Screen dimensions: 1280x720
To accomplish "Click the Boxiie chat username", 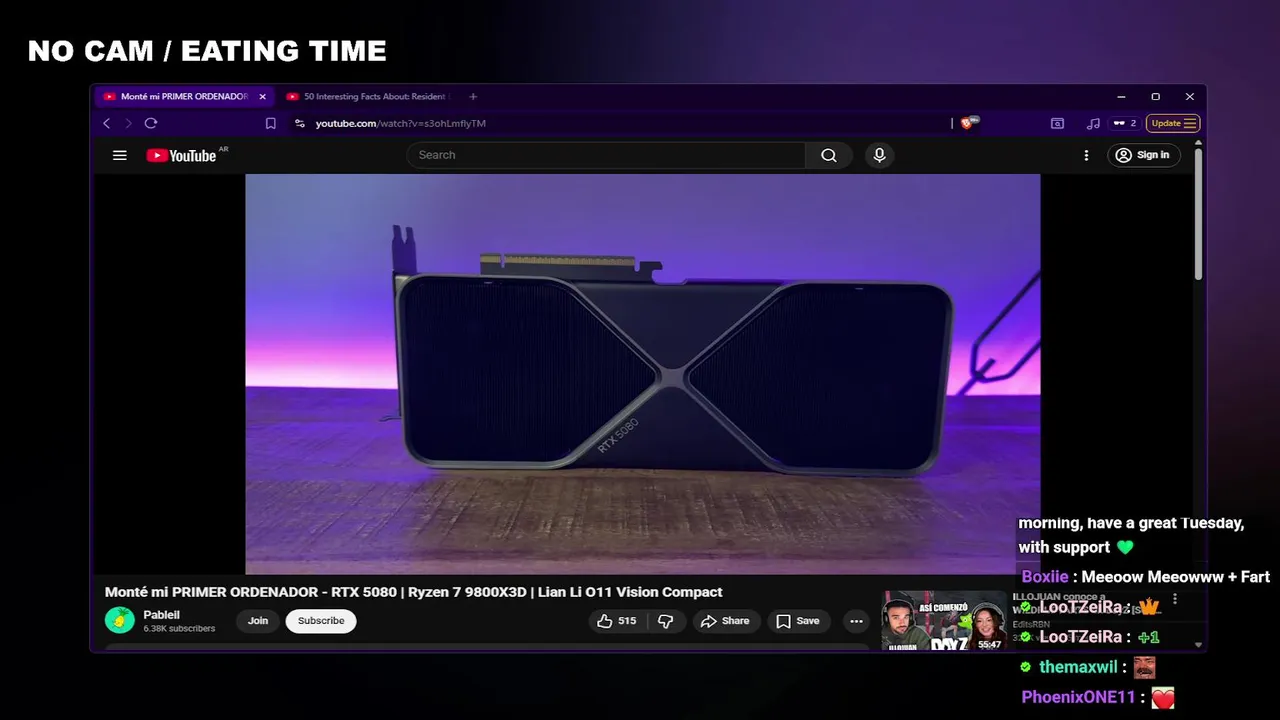I will point(1045,577).
